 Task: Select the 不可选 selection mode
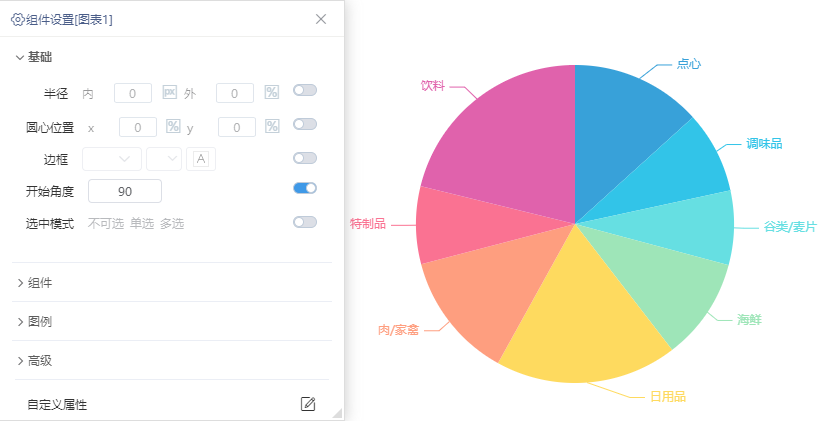point(106,224)
